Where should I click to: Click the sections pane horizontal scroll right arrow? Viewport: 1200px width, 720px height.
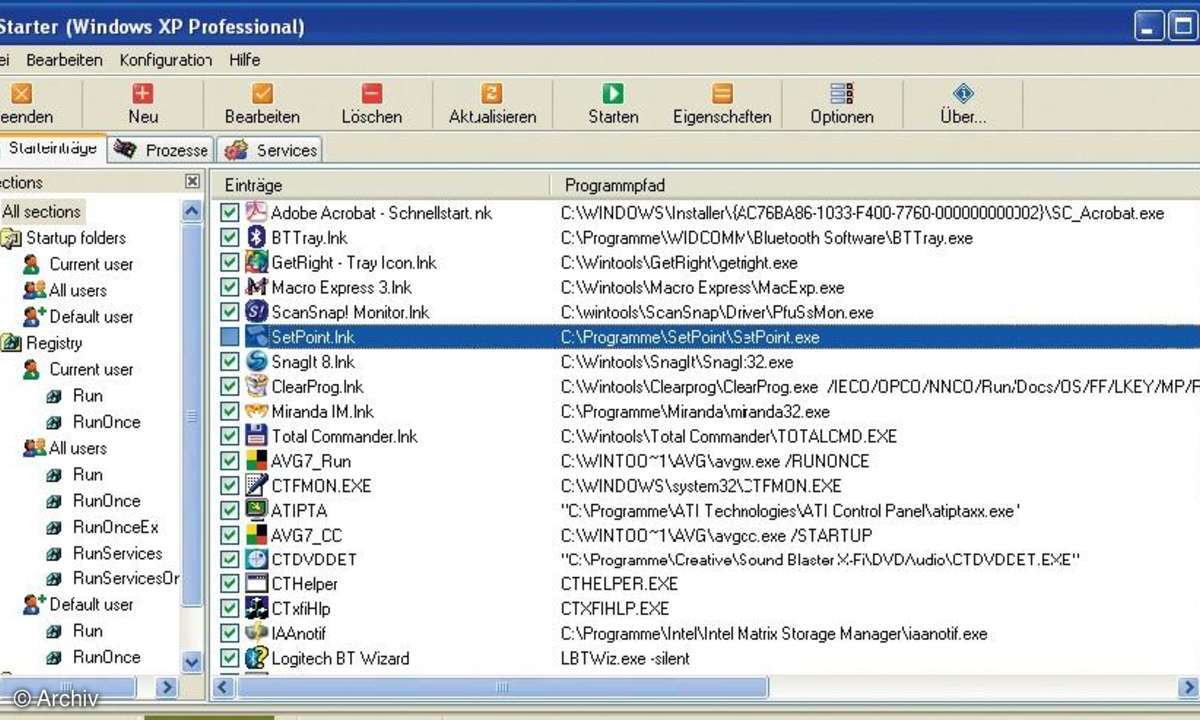(167, 688)
